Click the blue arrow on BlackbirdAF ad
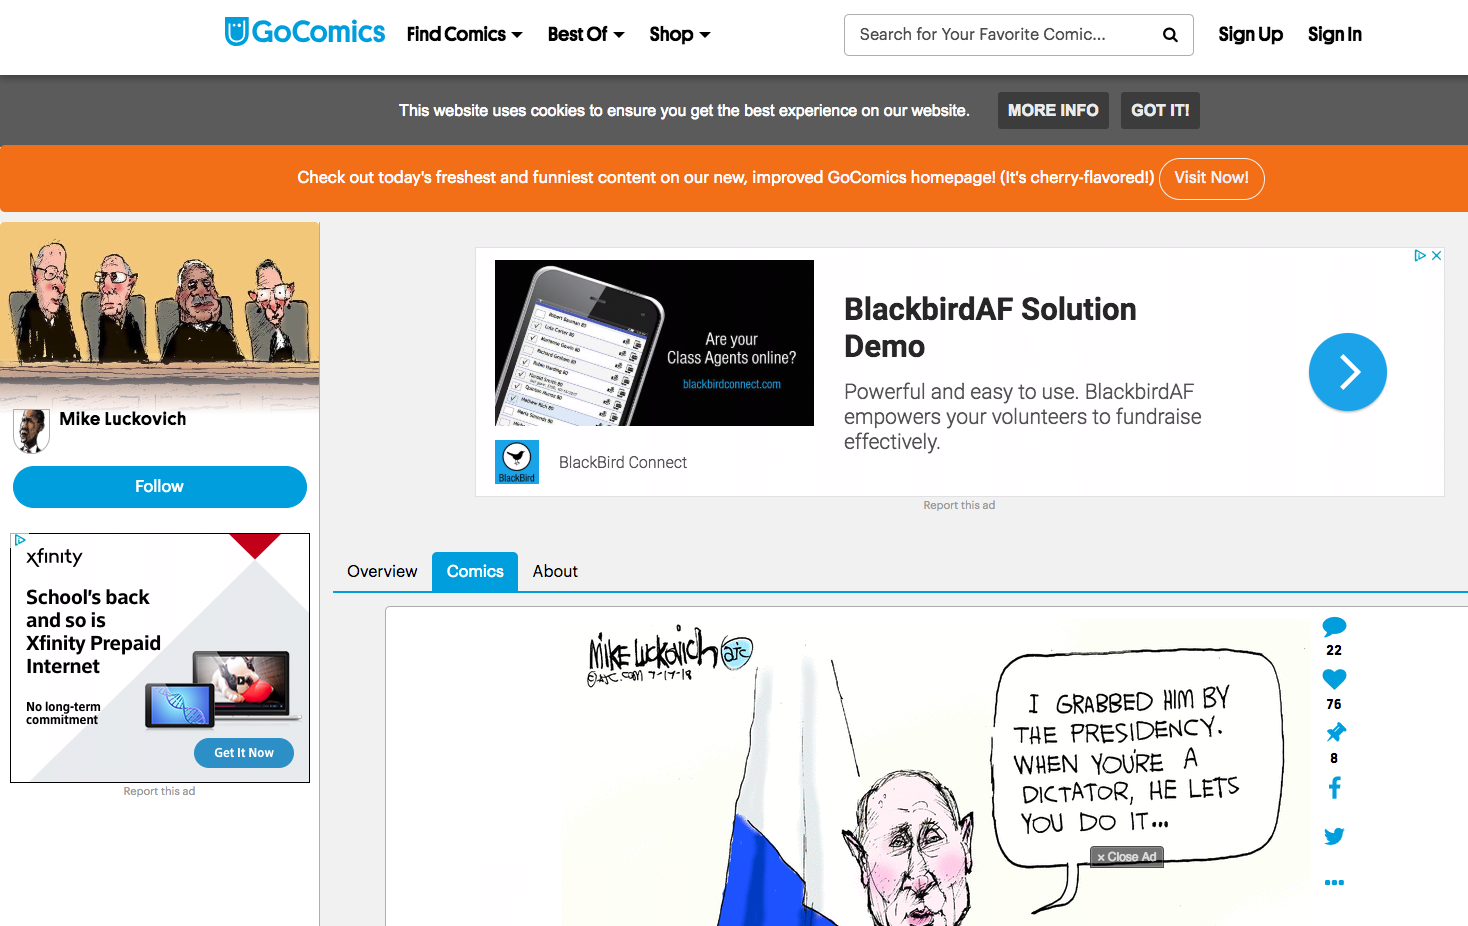Image resolution: width=1468 pixels, height=926 pixels. pos(1347,372)
